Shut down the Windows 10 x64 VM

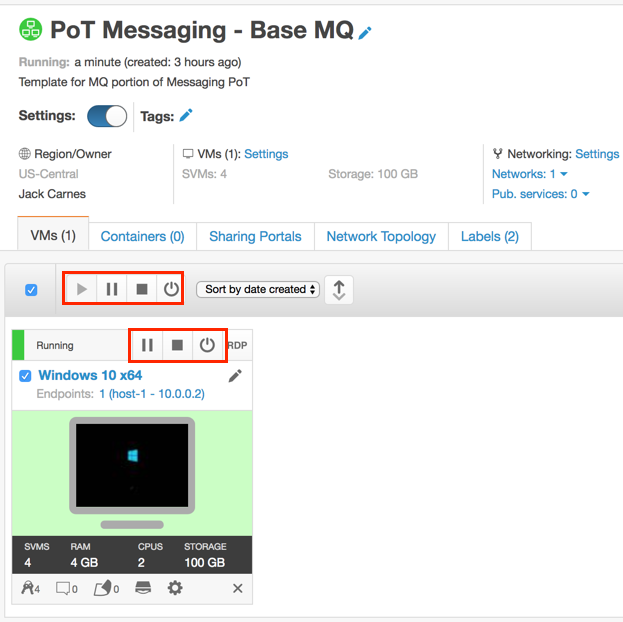coord(177,345)
